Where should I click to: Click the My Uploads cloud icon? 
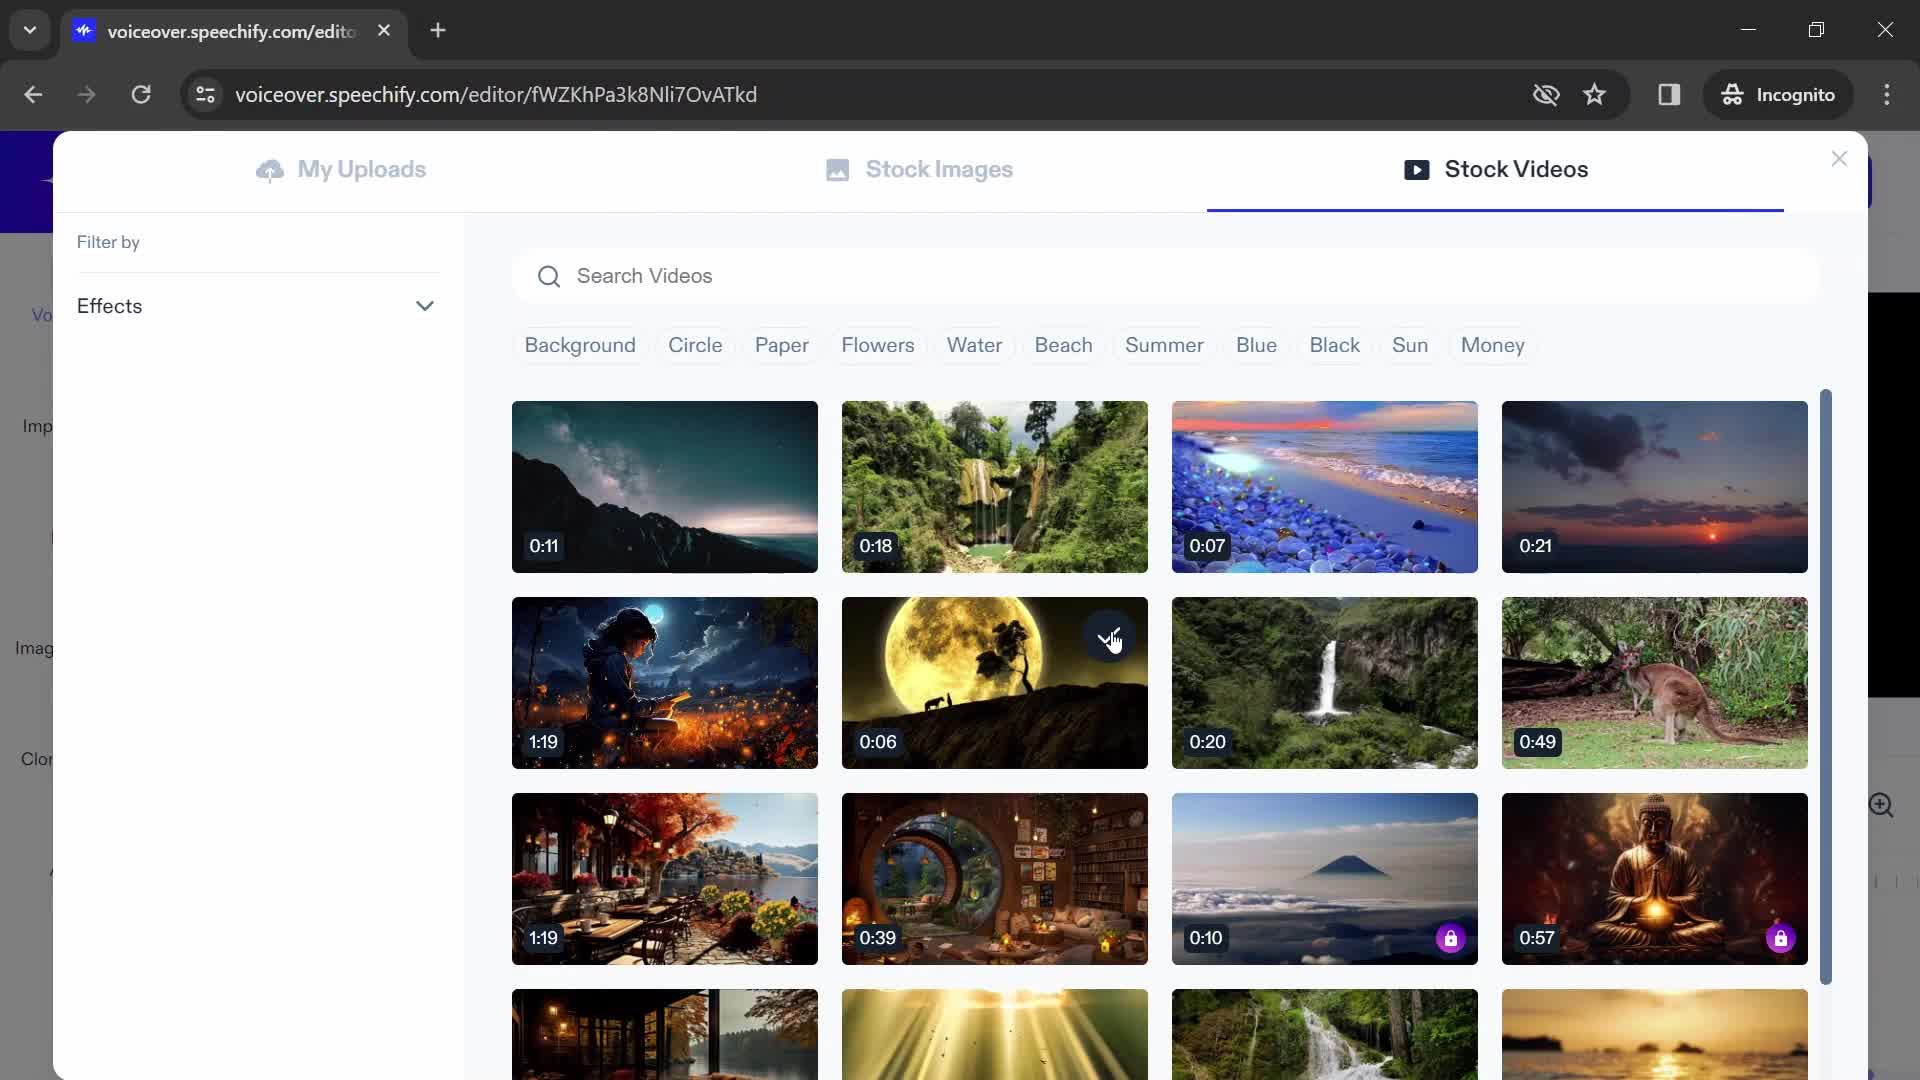pos(270,169)
